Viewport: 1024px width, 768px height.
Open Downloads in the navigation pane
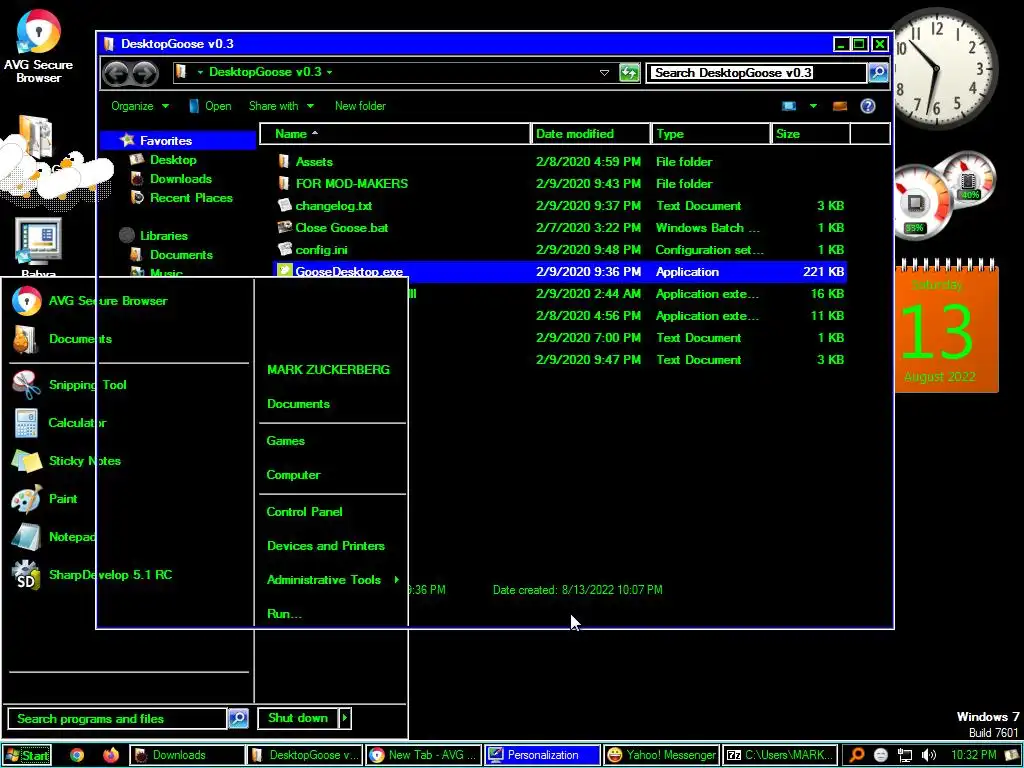point(181,178)
